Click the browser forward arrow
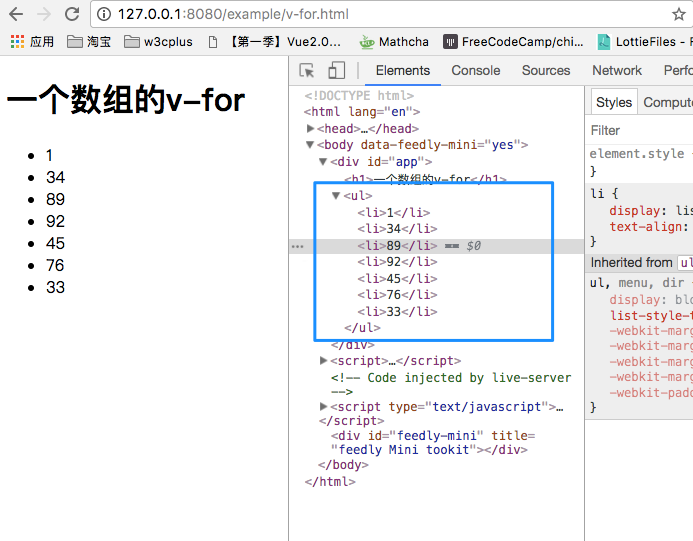The height and width of the screenshot is (541, 693). 44,14
